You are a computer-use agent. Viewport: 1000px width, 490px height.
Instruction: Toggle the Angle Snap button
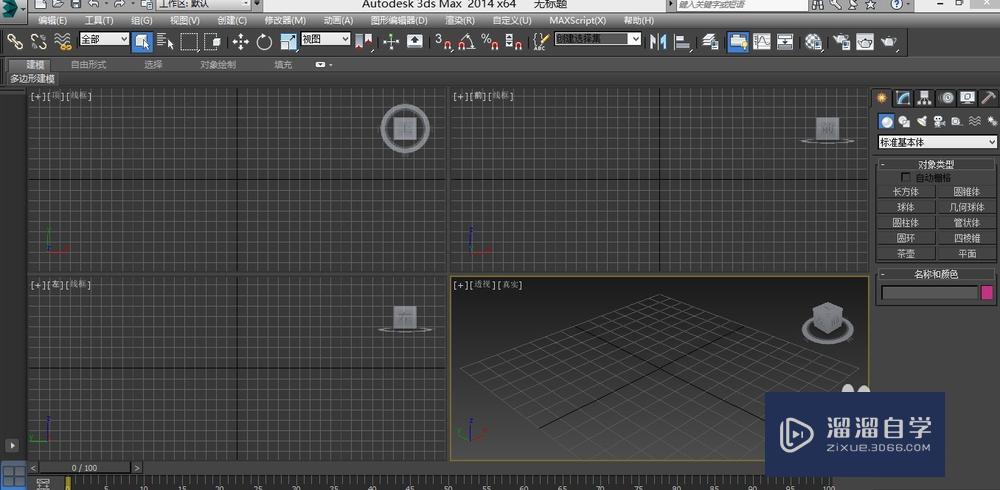click(x=467, y=42)
